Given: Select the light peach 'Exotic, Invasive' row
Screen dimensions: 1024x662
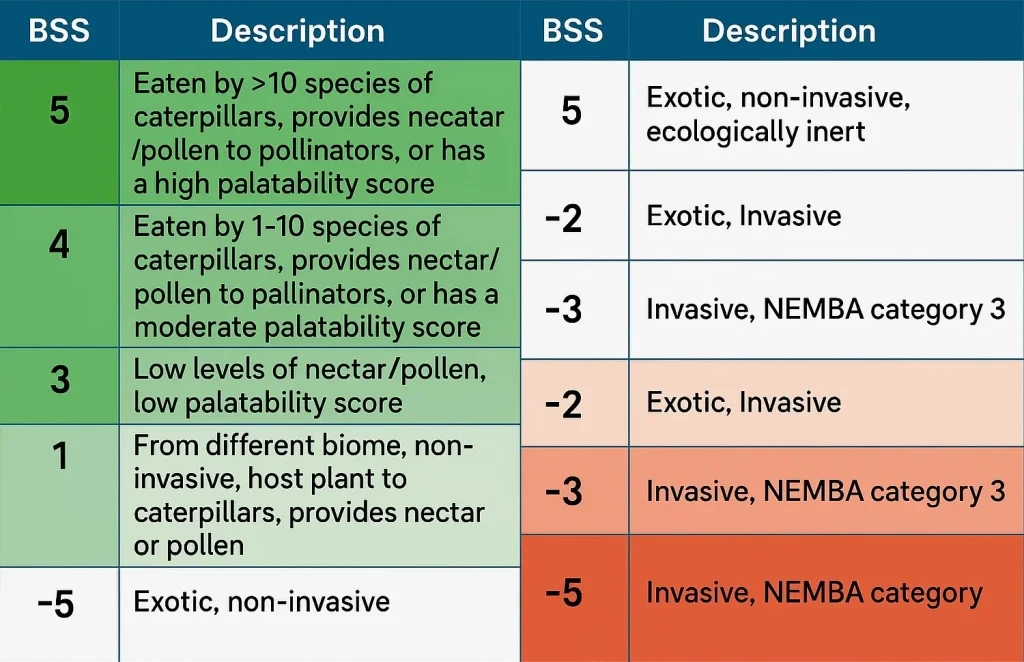Looking at the screenshot, I should point(773,403).
